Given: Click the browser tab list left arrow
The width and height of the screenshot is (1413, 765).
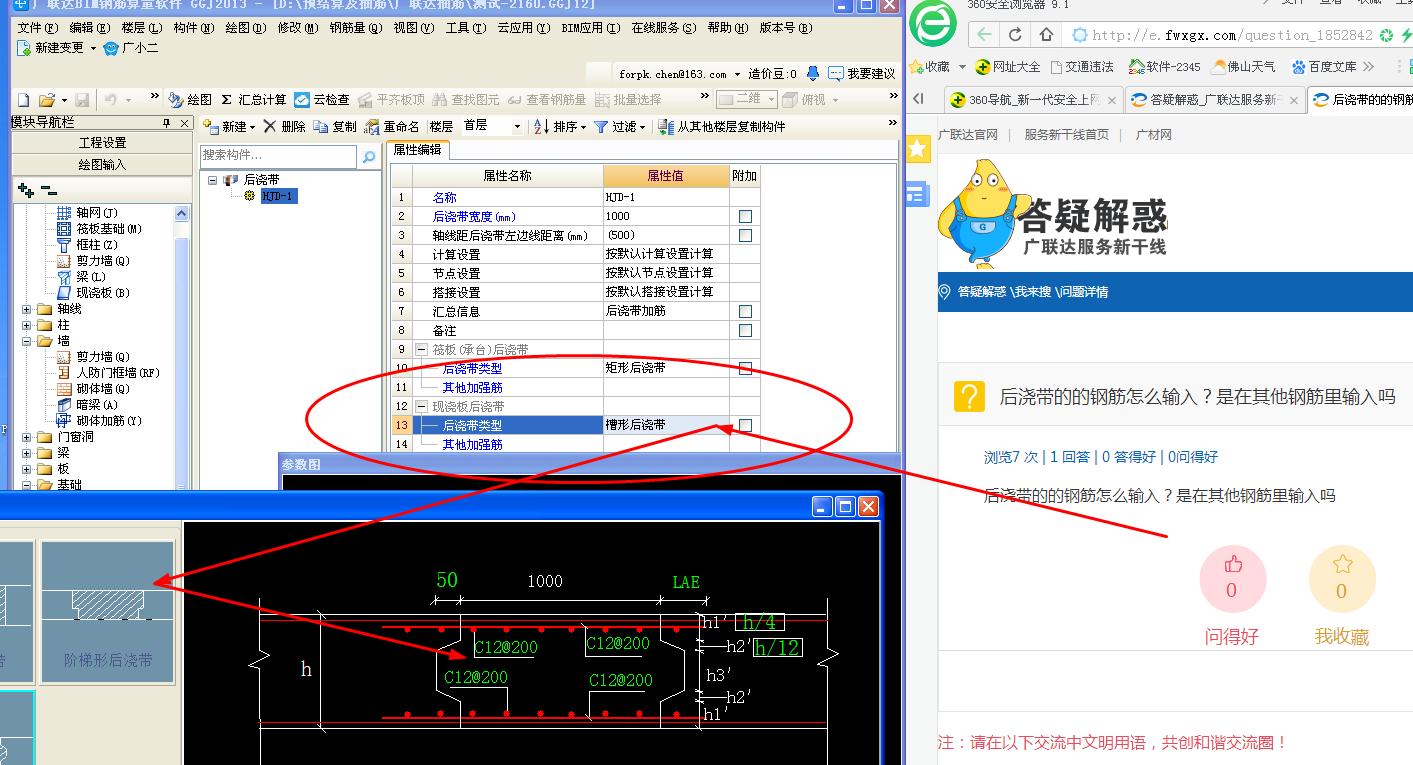Looking at the screenshot, I should coord(919,99).
